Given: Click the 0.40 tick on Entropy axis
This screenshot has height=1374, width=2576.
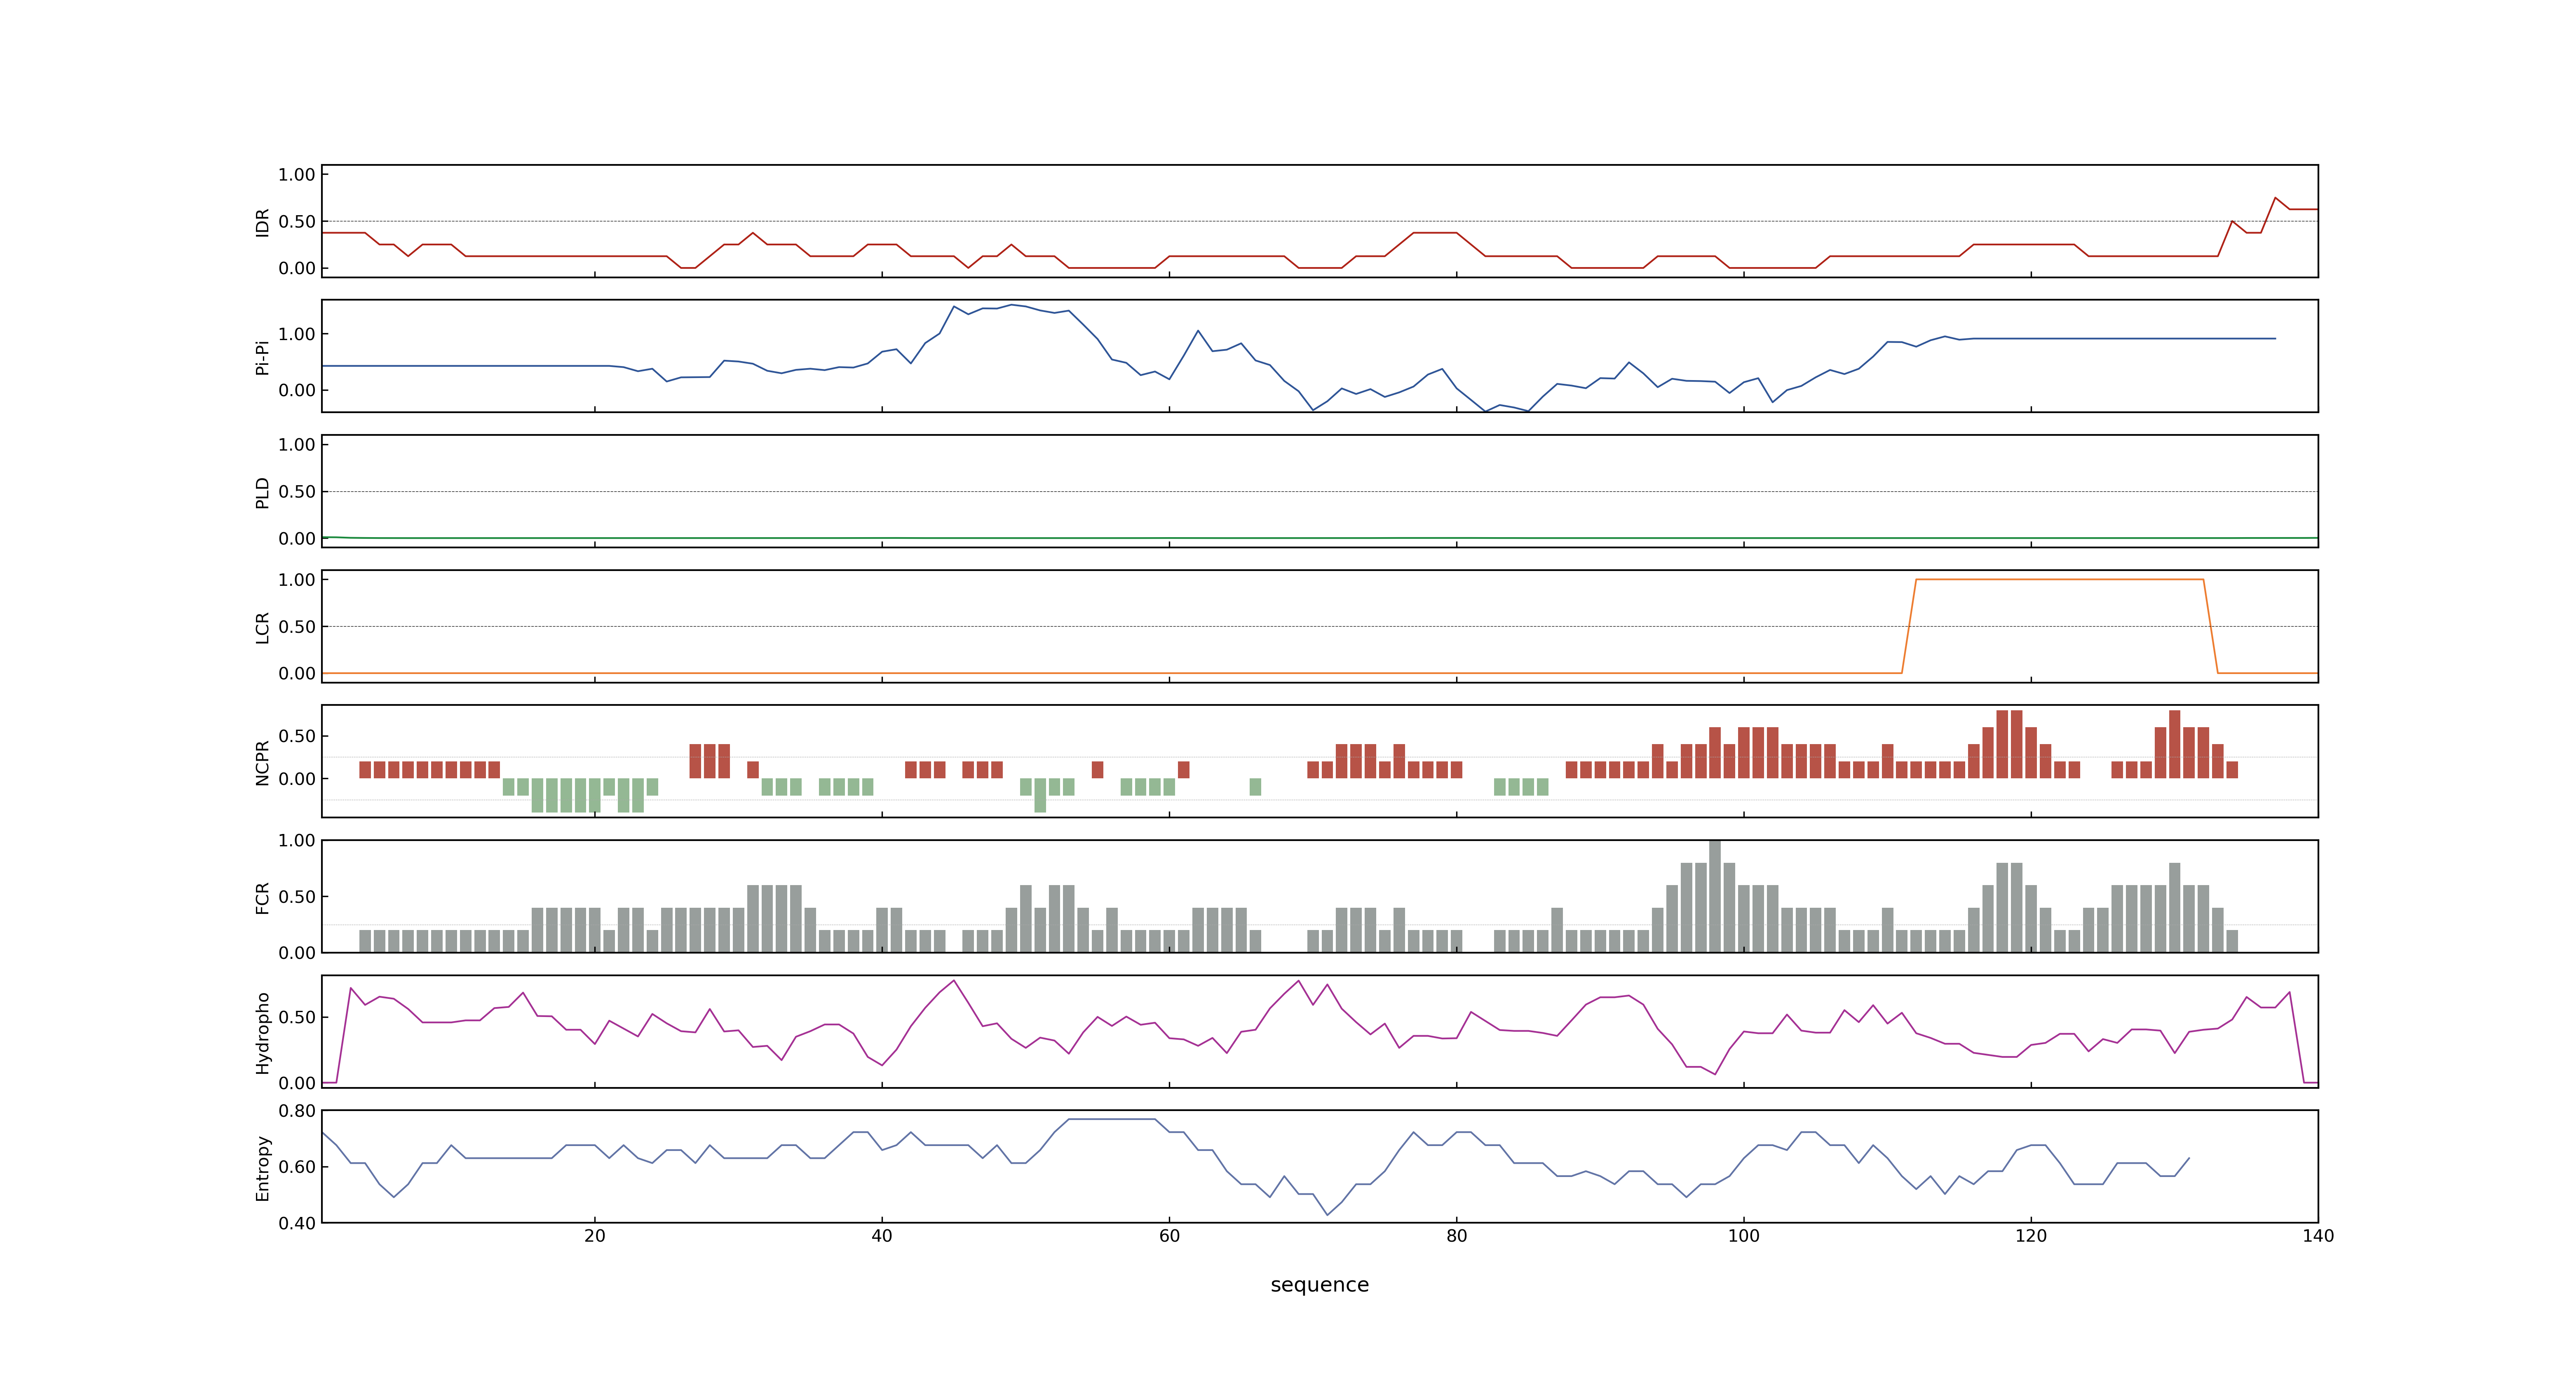Looking at the screenshot, I should pos(297,1223).
